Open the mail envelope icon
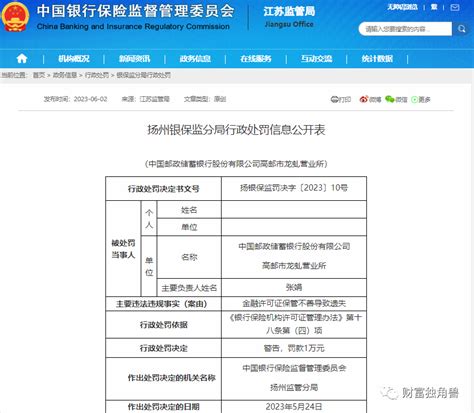474x413 pixels. click(x=455, y=7)
